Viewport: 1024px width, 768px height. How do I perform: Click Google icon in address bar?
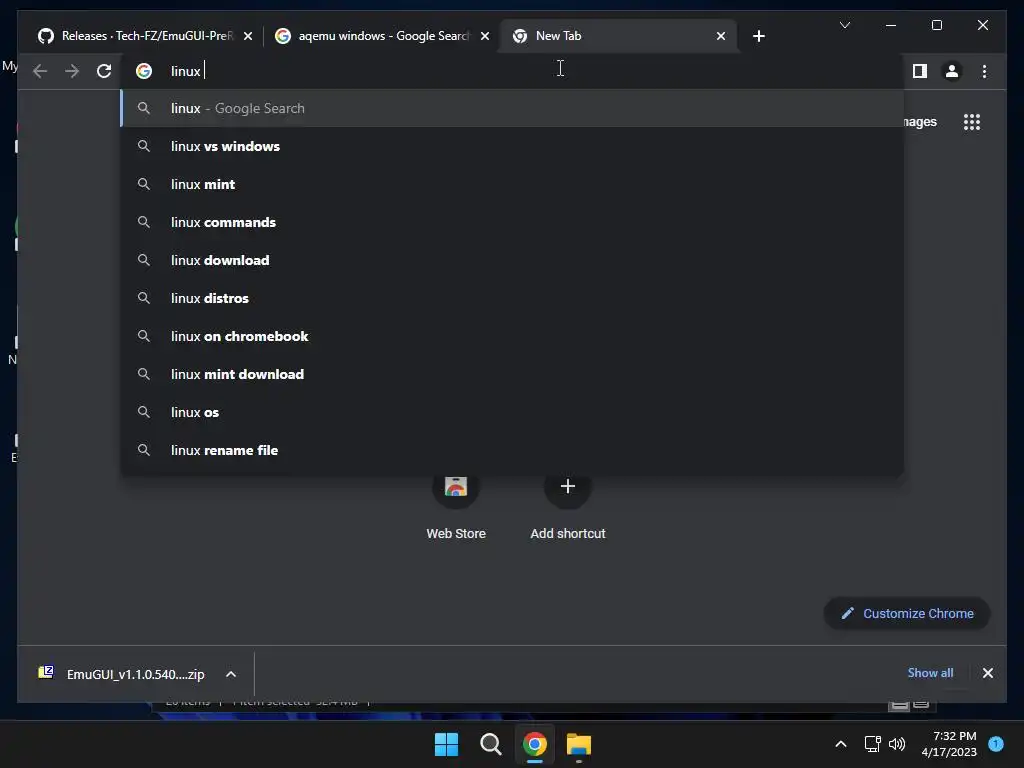coord(144,71)
